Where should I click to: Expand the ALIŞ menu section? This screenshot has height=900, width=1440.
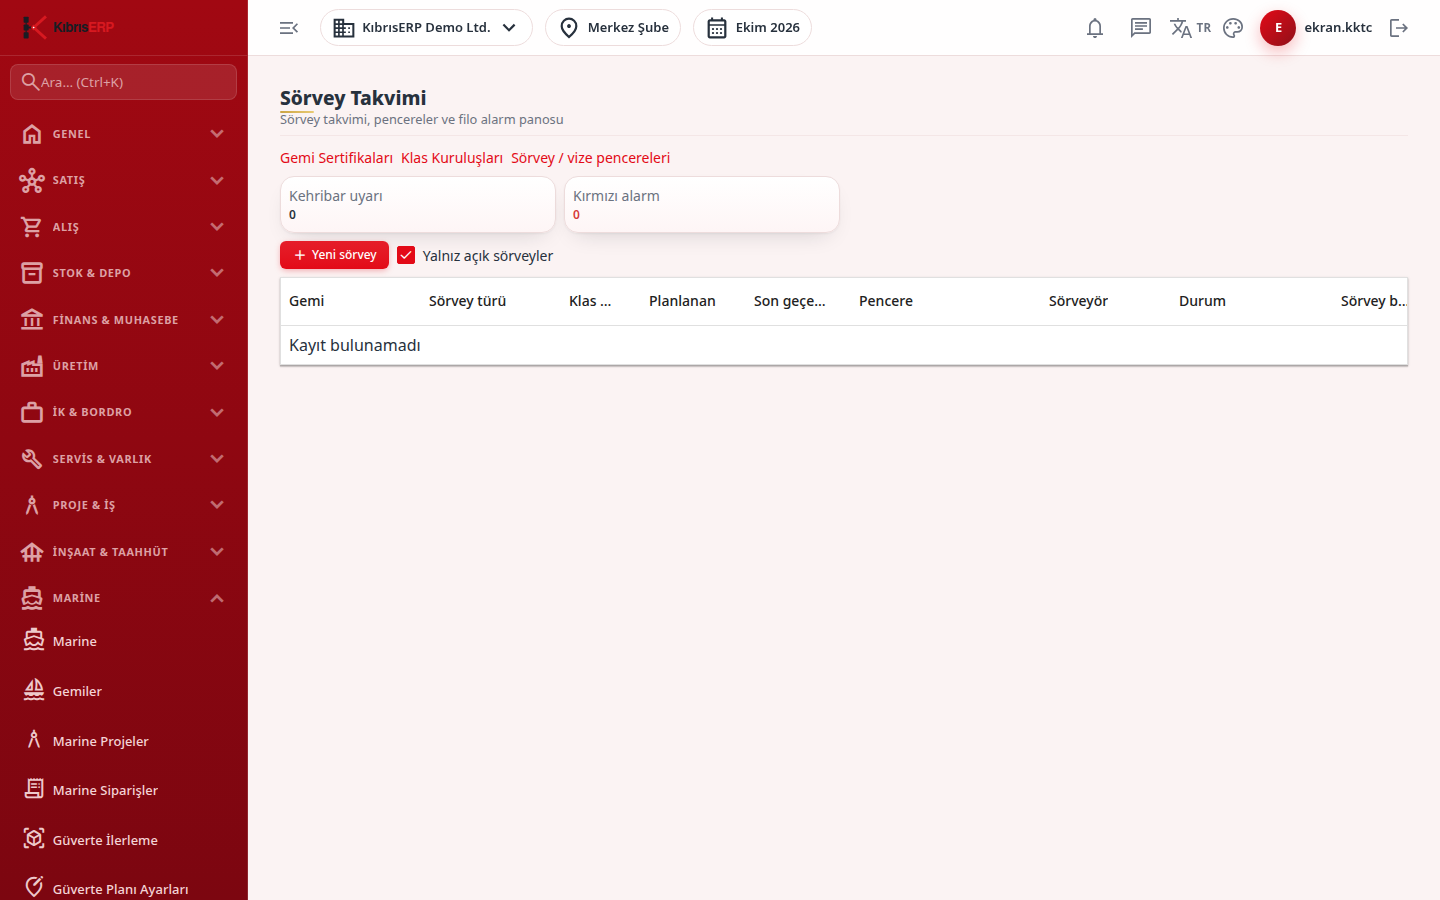coord(124,227)
